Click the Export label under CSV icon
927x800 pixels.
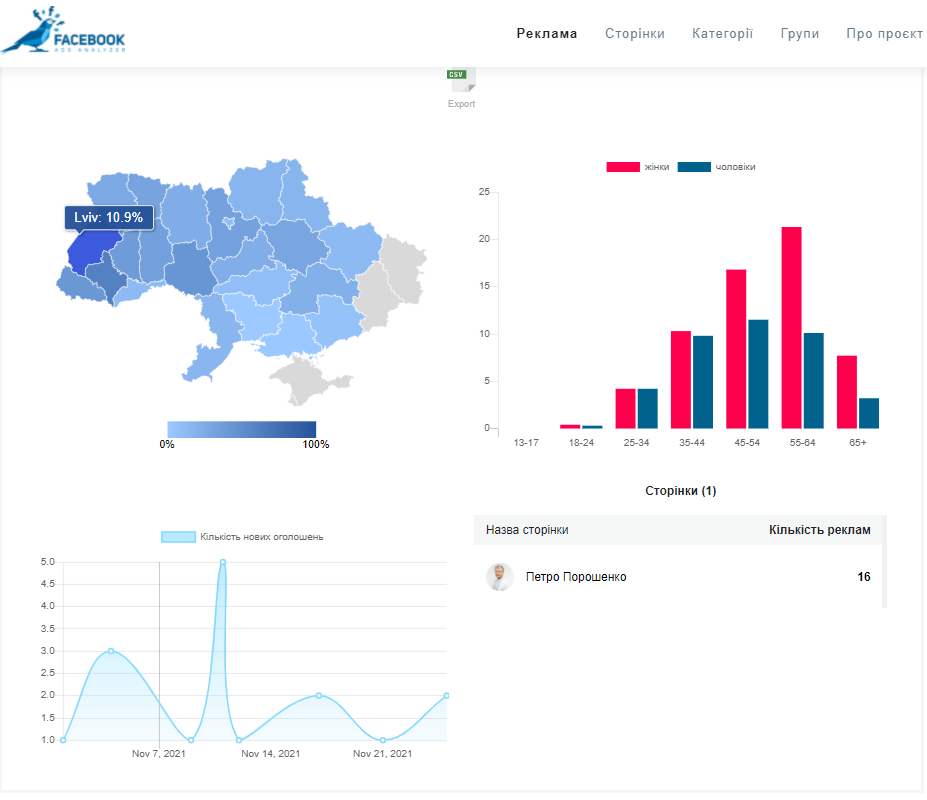click(461, 104)
